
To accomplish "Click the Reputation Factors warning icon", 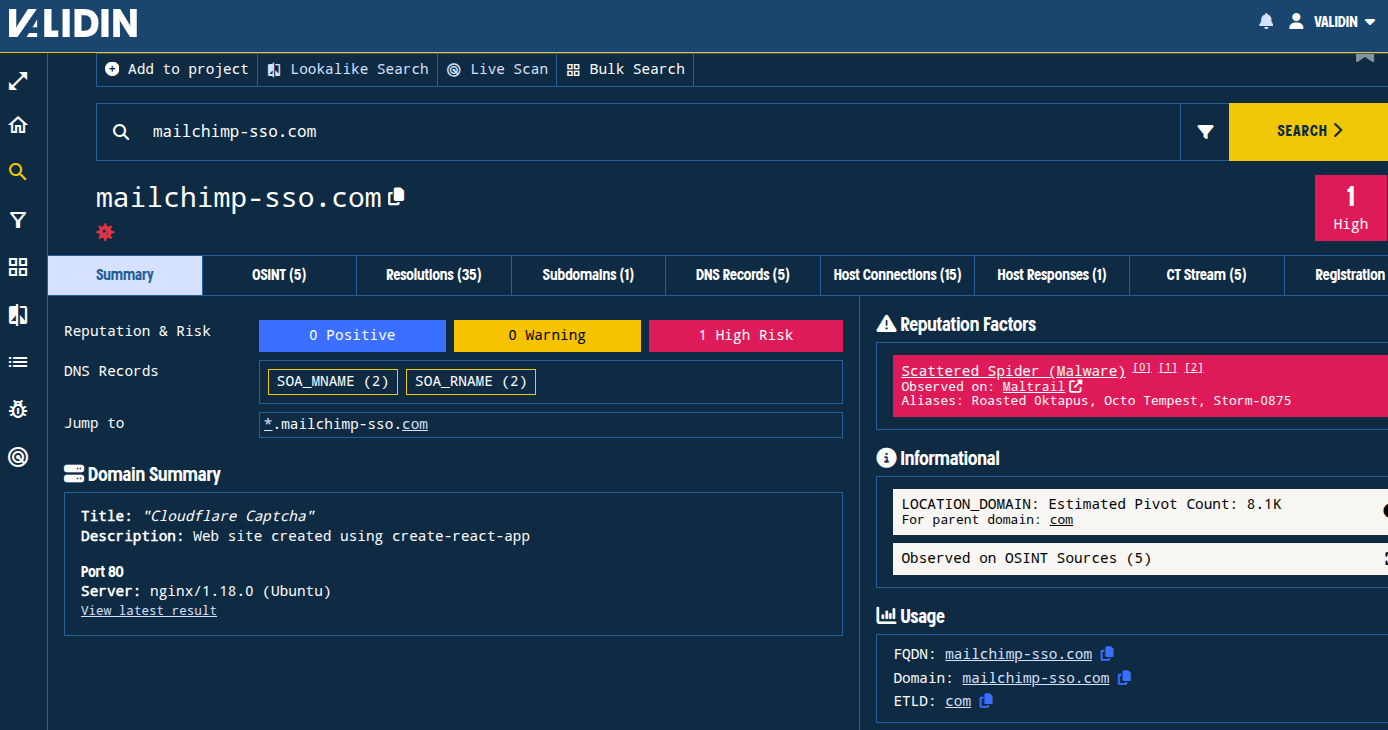I will (886, 324).
